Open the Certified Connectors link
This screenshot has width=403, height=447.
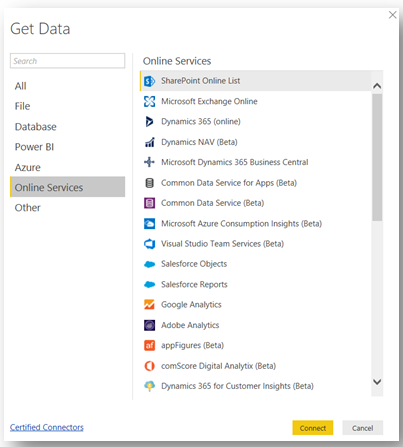(47, 427)
